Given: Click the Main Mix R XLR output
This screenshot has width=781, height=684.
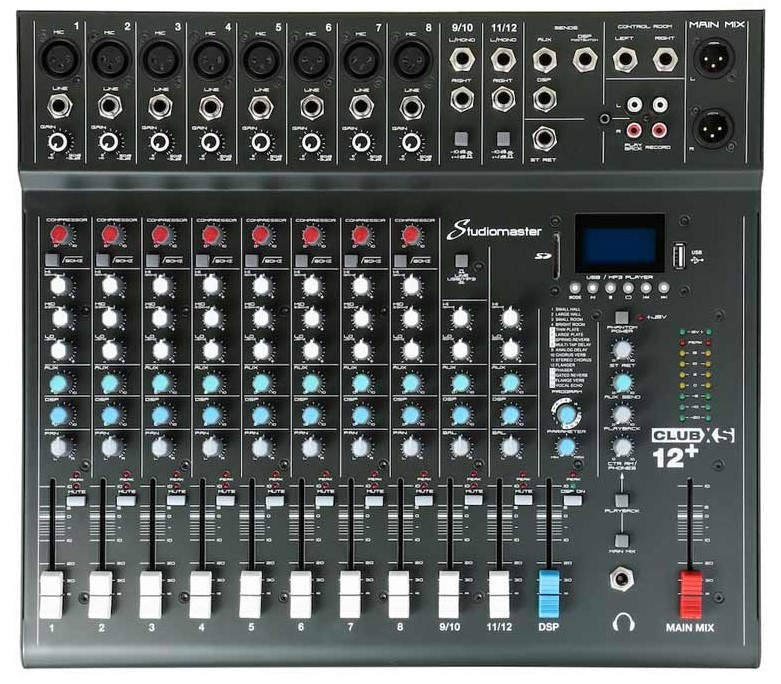Looking at the screenshot, I should (714, 127).
